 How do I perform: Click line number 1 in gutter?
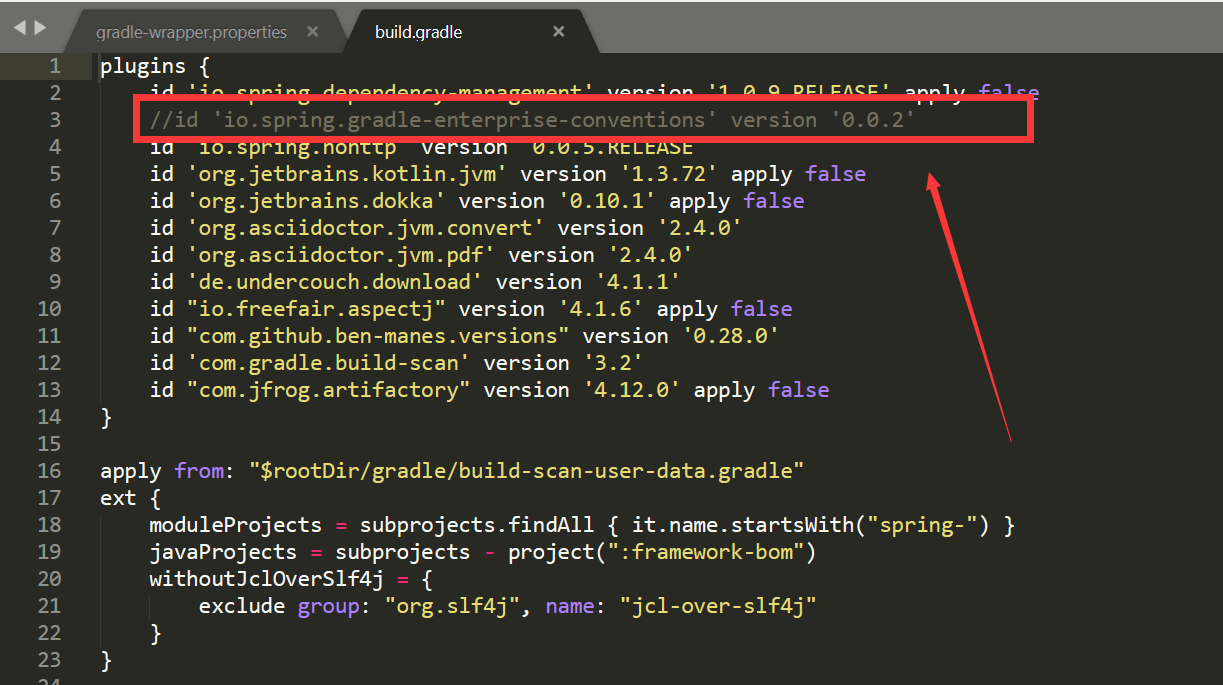(54, 66)
